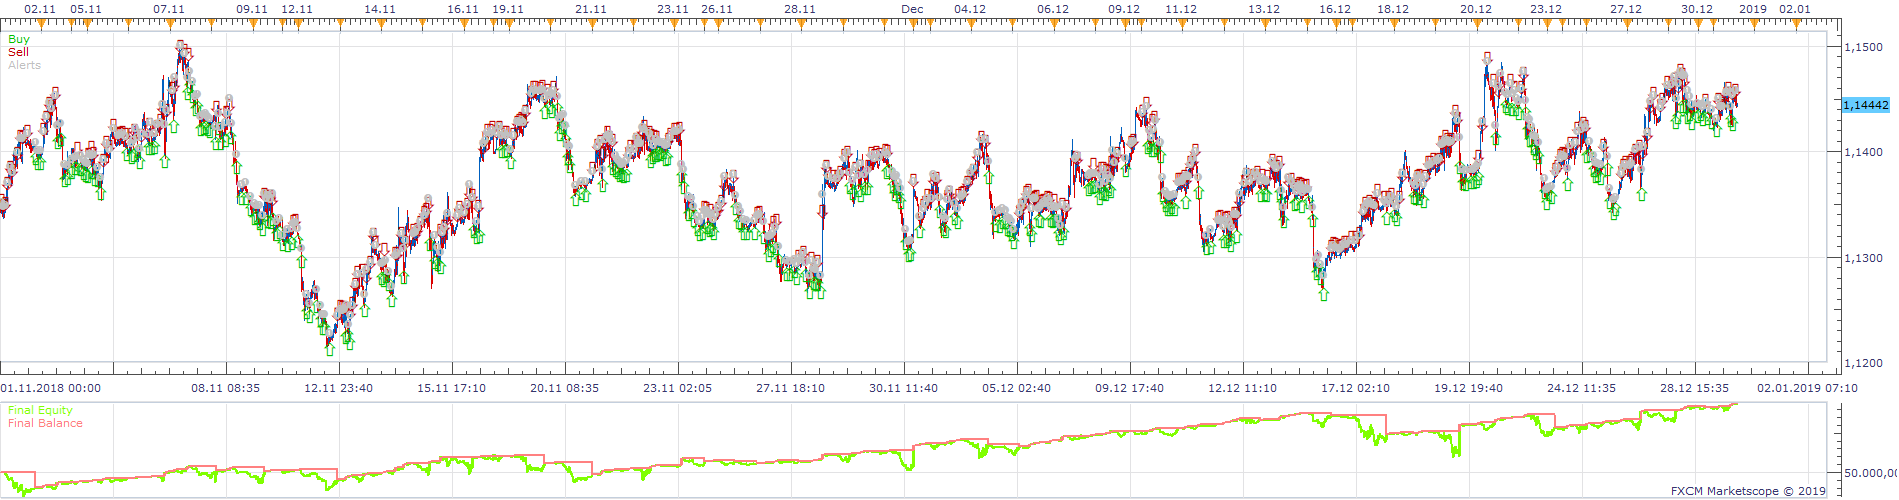Screen dimensions: 1899x500
Task: Click the 1,1400 price axis label
Action: coord(1863,152)
